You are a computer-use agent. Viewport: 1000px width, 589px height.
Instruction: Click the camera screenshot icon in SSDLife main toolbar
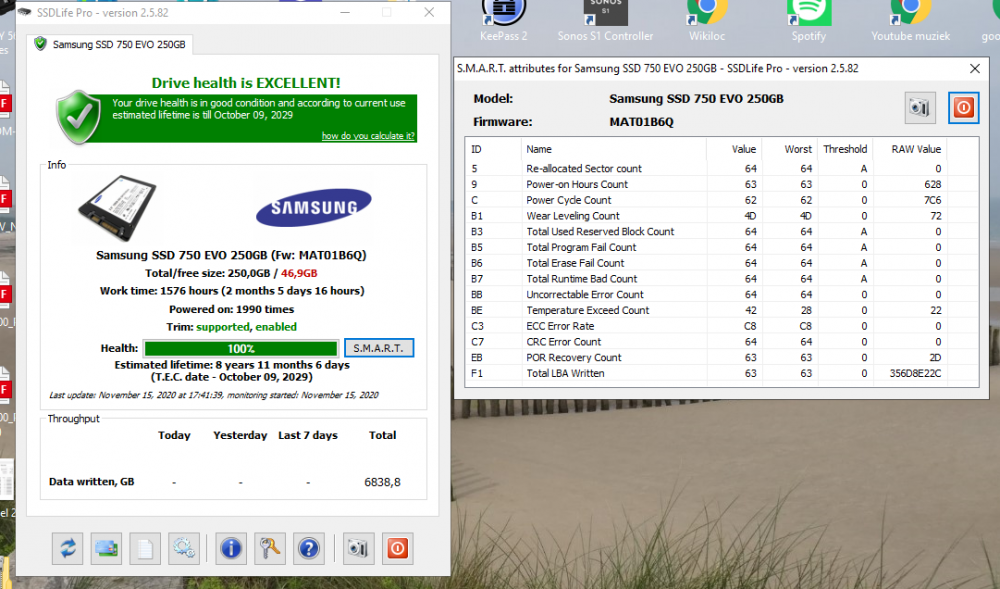click(358, 548)
